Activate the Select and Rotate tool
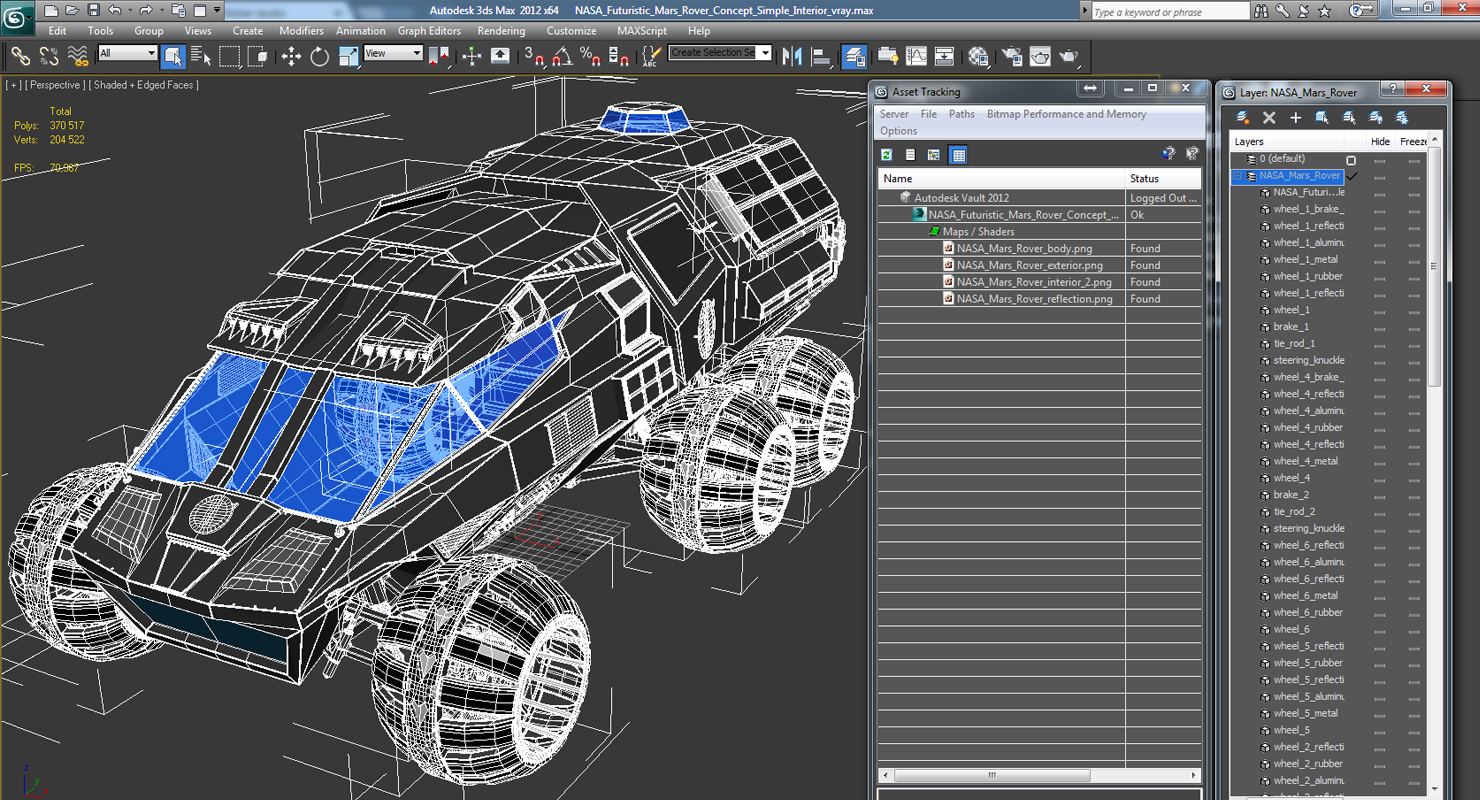 (320, 56)
